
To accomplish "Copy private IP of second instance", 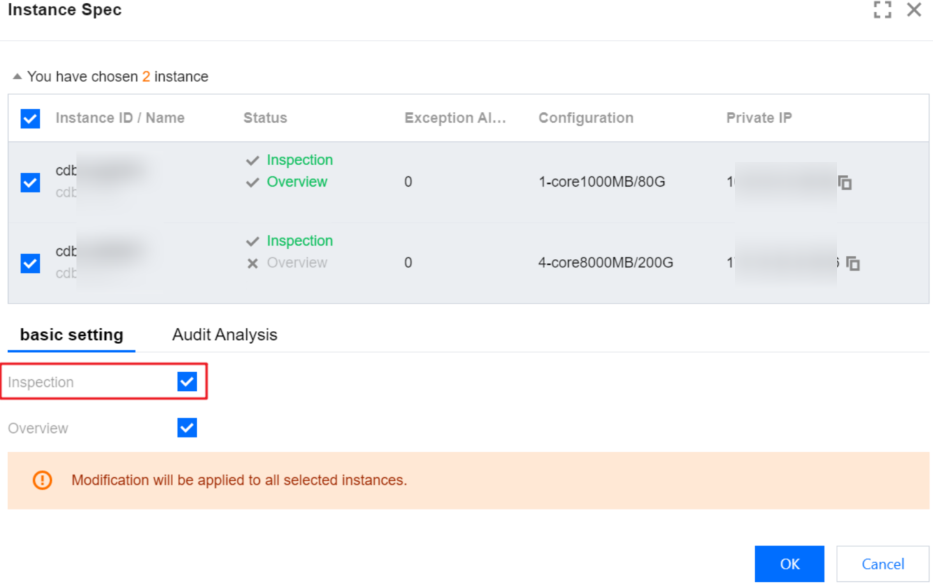I will click(x=853, y=264).
